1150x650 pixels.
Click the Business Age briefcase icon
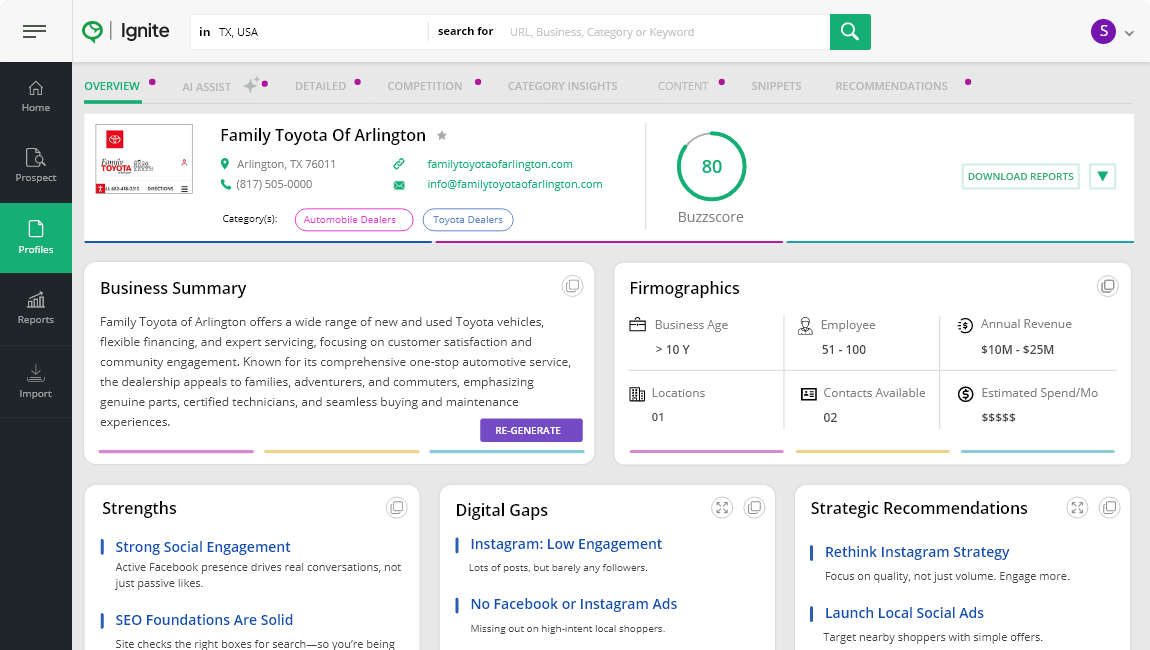click(637, 324)
